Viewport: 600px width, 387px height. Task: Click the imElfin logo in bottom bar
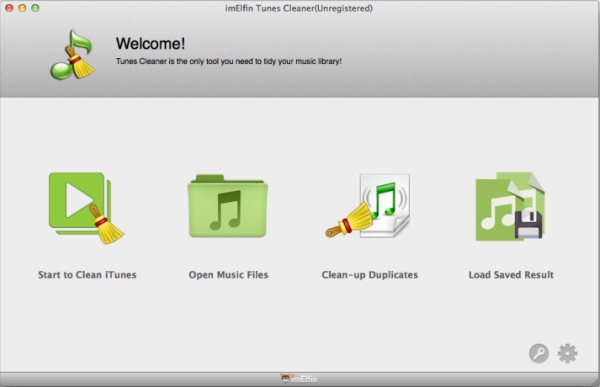point(299,379)
